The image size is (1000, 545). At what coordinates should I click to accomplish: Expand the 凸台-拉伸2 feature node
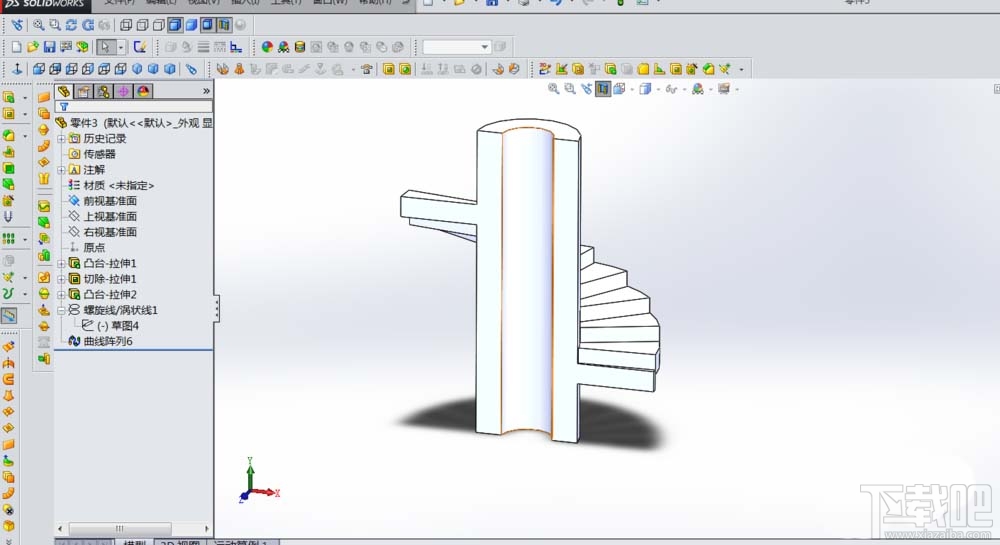point(61,294)
